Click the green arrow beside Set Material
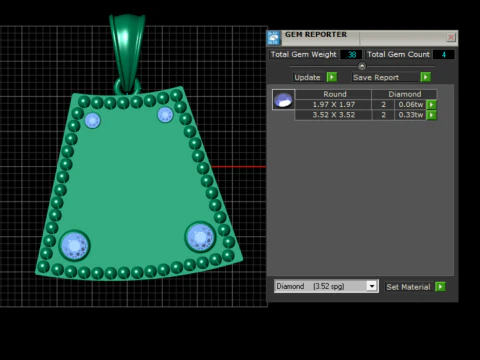The width and height of the screenshot is (480, 360). [x=440, y=287]
